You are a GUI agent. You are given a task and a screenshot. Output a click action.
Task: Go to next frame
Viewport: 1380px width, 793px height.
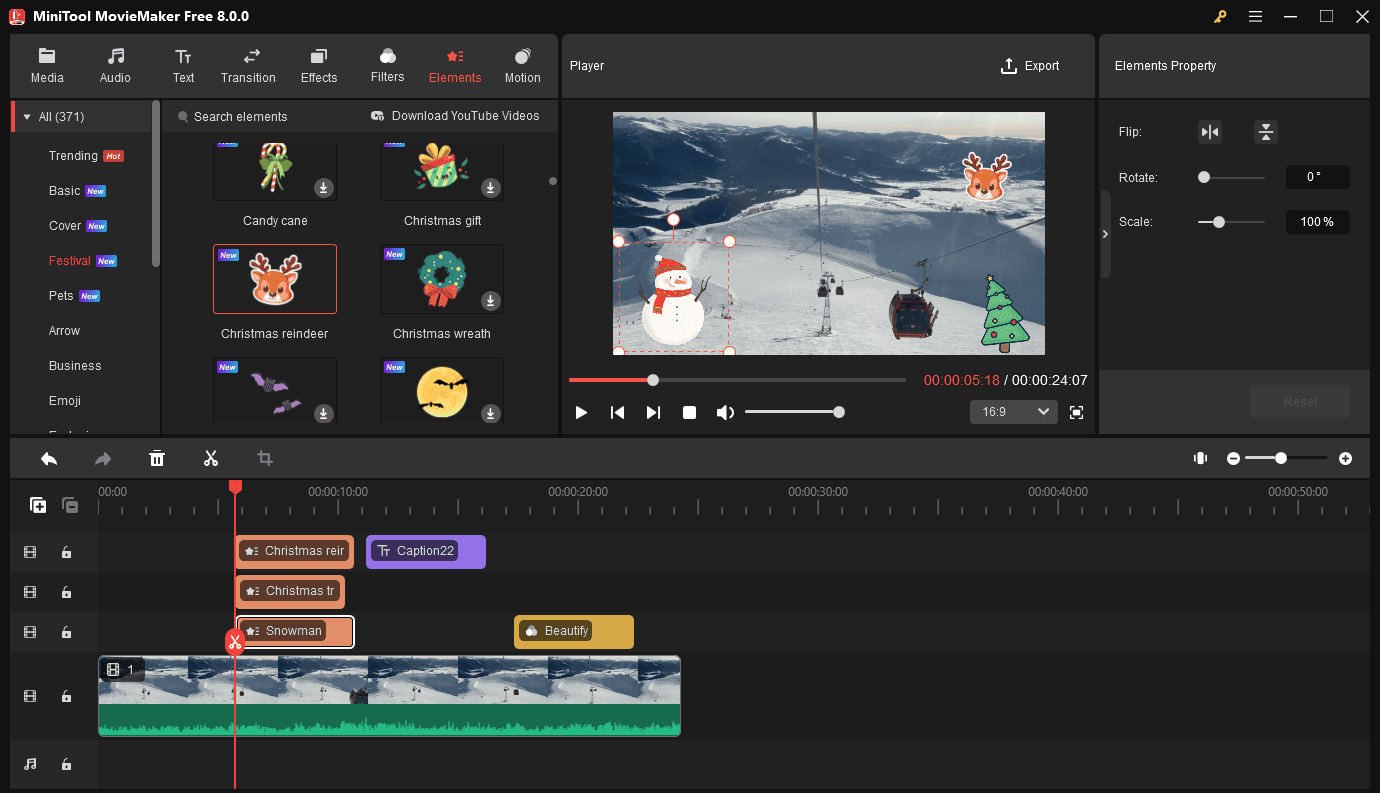coord(653,412)
